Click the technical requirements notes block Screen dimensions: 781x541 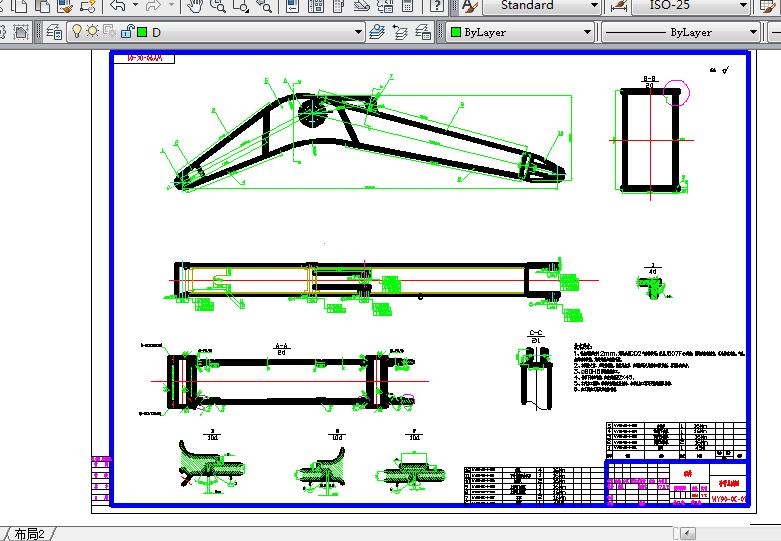(x=659, y=367)
